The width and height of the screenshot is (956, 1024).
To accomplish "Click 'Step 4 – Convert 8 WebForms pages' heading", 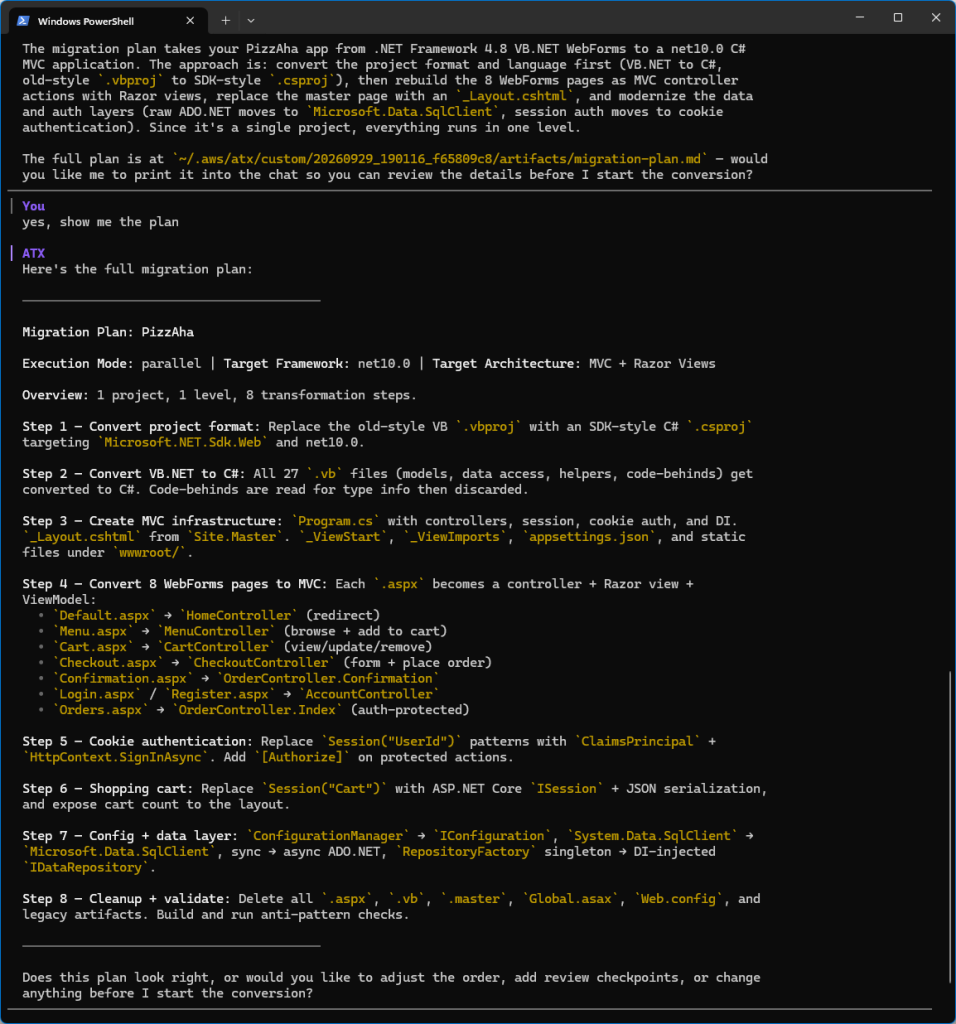I will (x=175, y=584).
